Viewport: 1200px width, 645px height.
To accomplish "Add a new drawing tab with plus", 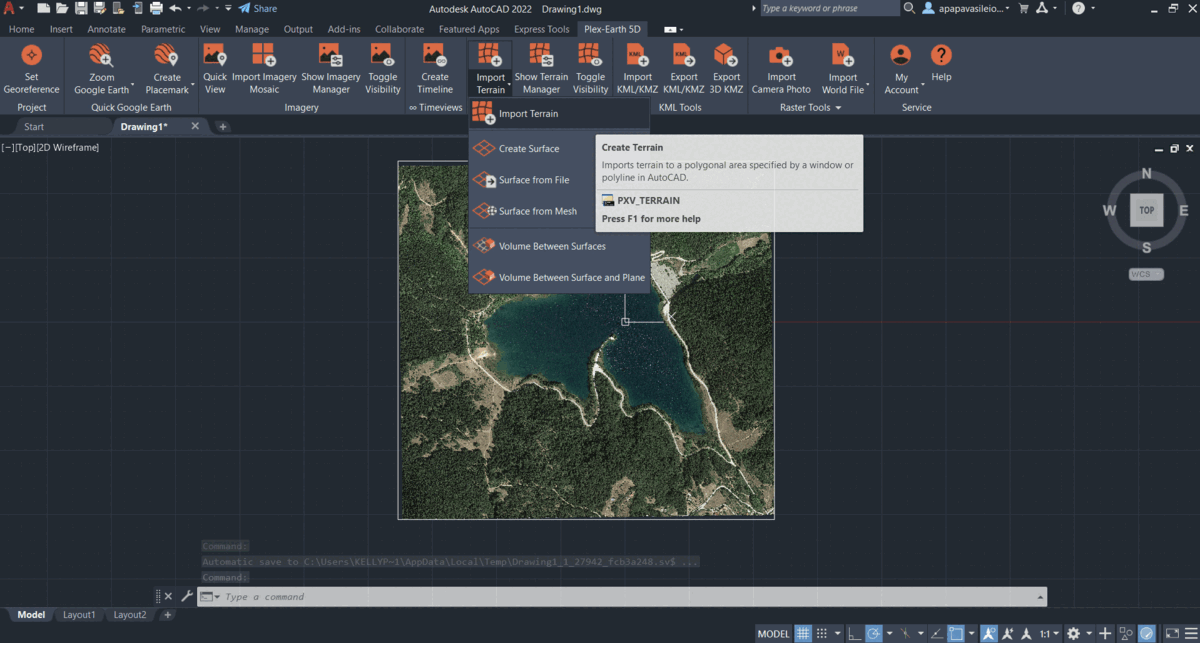I will 223,127.
